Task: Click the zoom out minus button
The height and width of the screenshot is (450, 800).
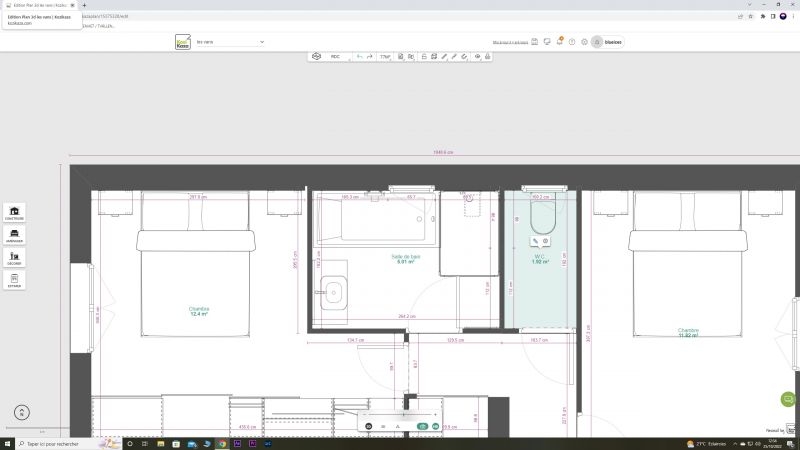Action: pyautogui.click(x=364, y=414)
